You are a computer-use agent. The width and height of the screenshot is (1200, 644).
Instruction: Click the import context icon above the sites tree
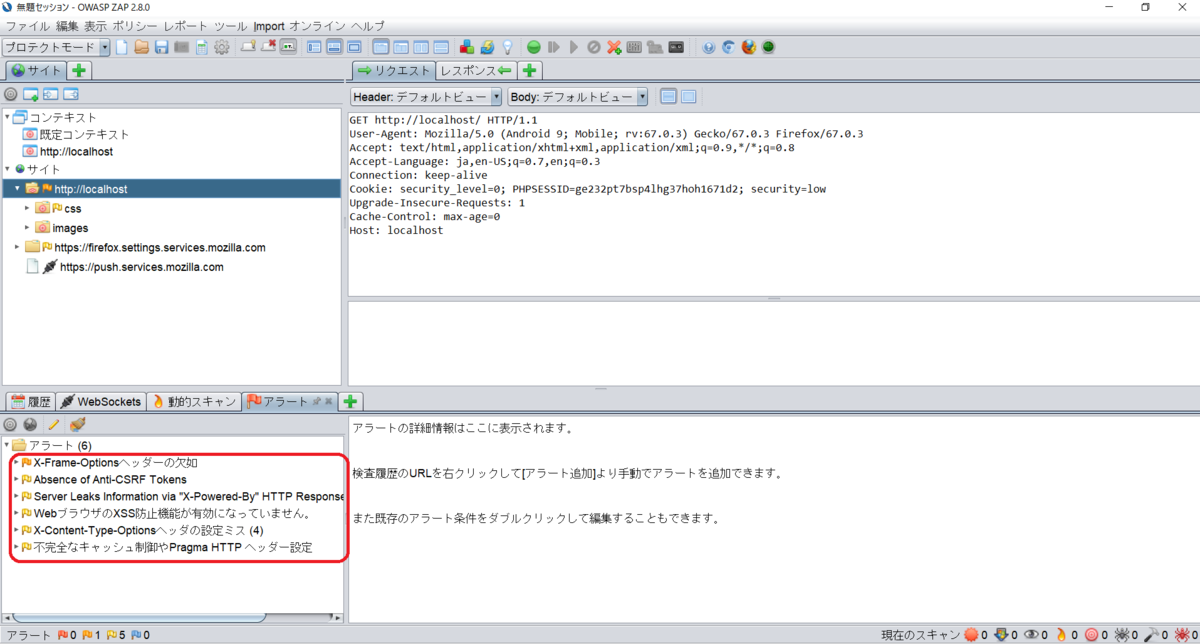[51, 94]
